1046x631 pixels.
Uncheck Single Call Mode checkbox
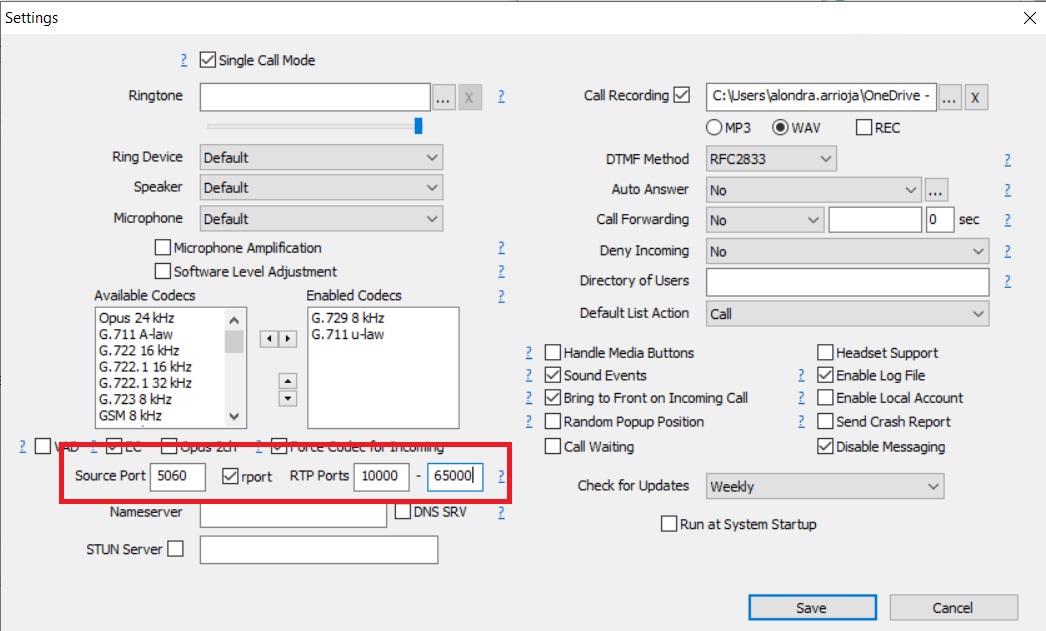coord(208,60)
